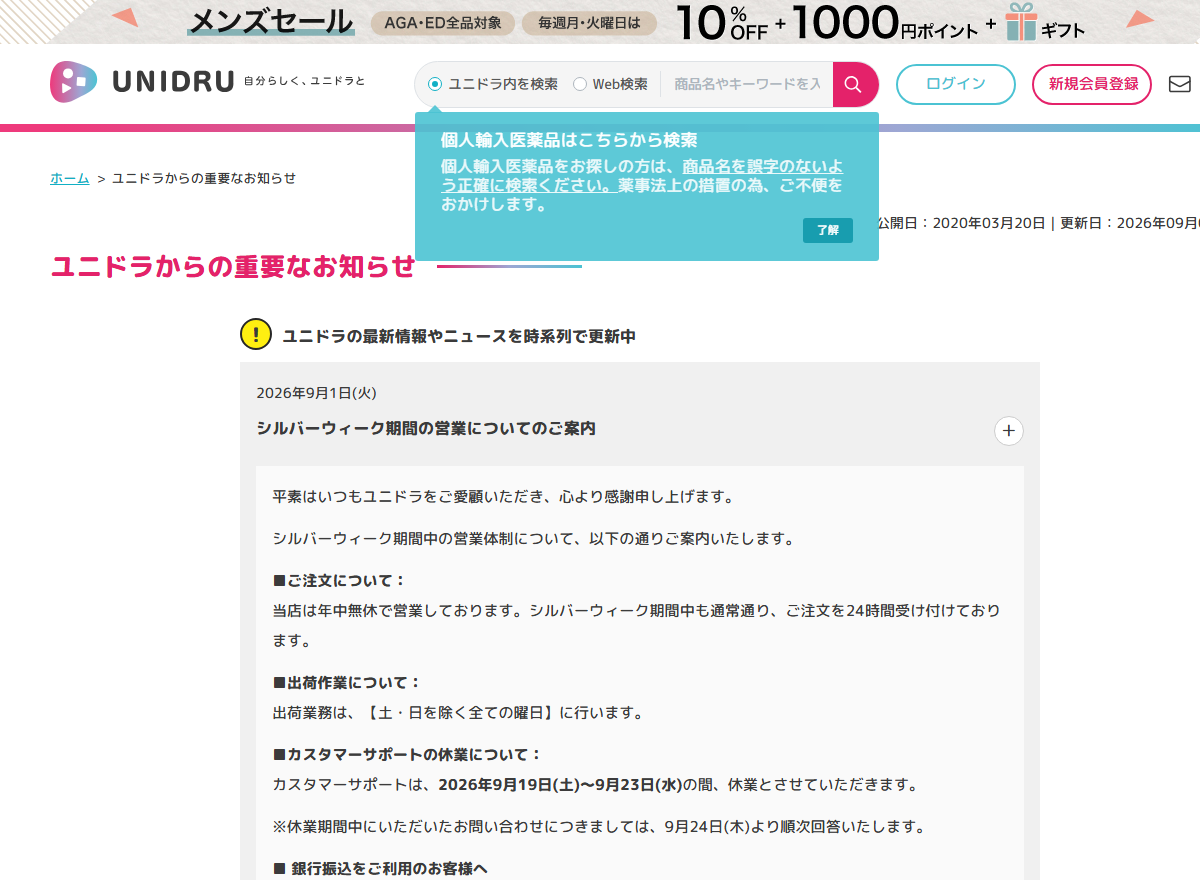Click the gift box icon in banner
The height and width of the screenshot is (880, 1200).
click(1021, 21)
